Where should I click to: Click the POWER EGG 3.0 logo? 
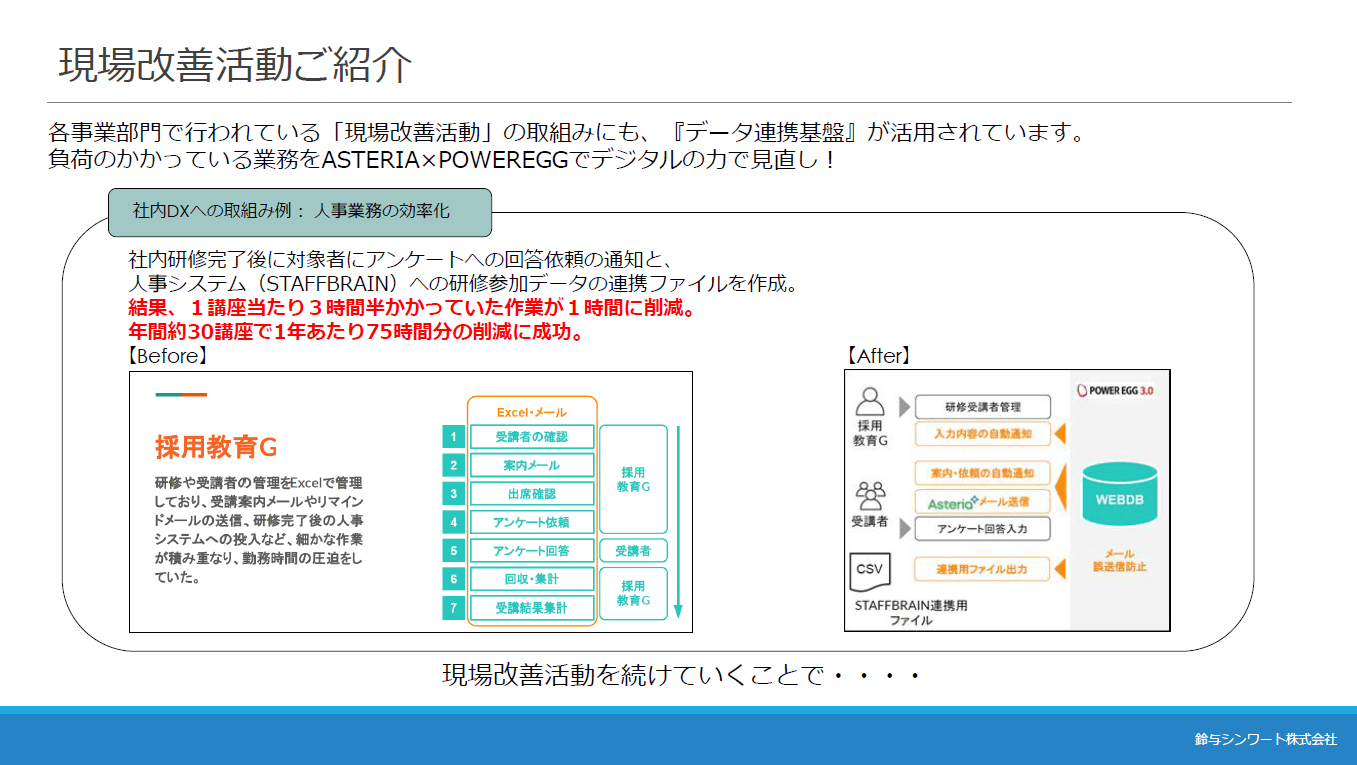[x=1114, y=391]
